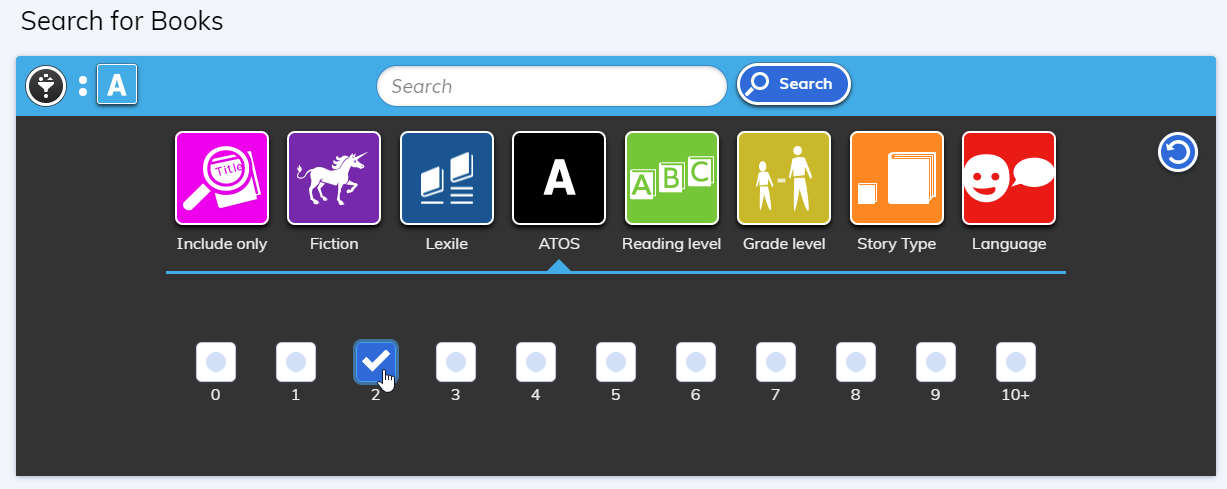
Task: Check the ATOS level 9 box
Action: 936,362
